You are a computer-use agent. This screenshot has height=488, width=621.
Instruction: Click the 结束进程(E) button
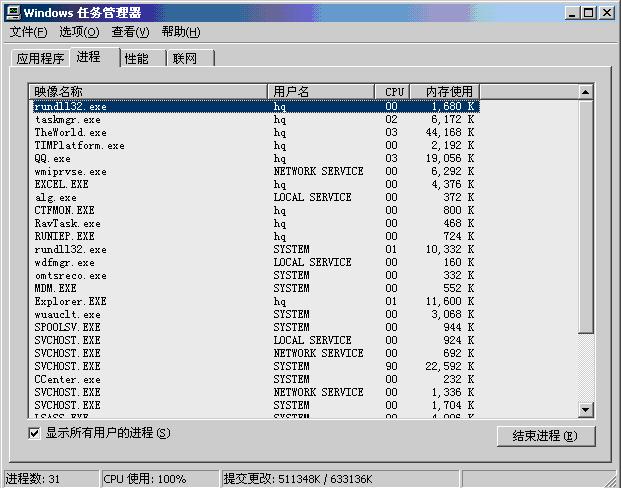[546, 436]
